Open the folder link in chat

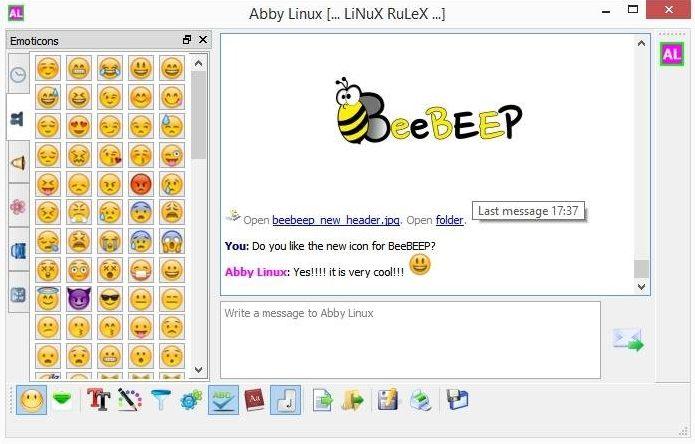click(449, 220)
